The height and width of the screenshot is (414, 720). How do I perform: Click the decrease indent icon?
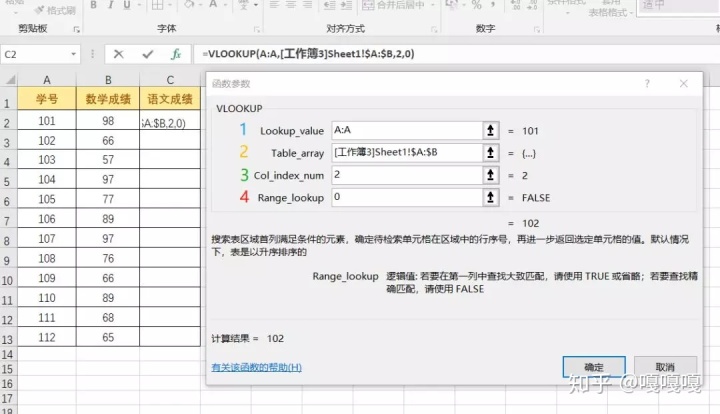(329, 5)
